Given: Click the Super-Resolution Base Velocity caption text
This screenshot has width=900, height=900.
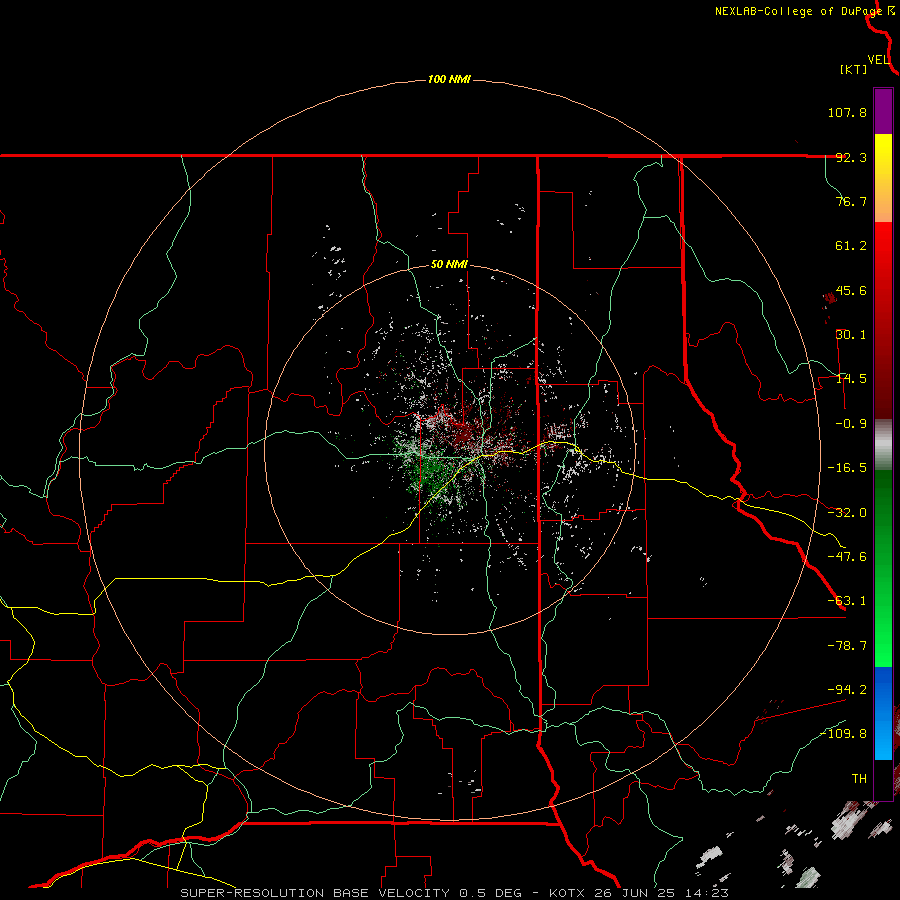Looking at the screenshot, I should 455,893.
